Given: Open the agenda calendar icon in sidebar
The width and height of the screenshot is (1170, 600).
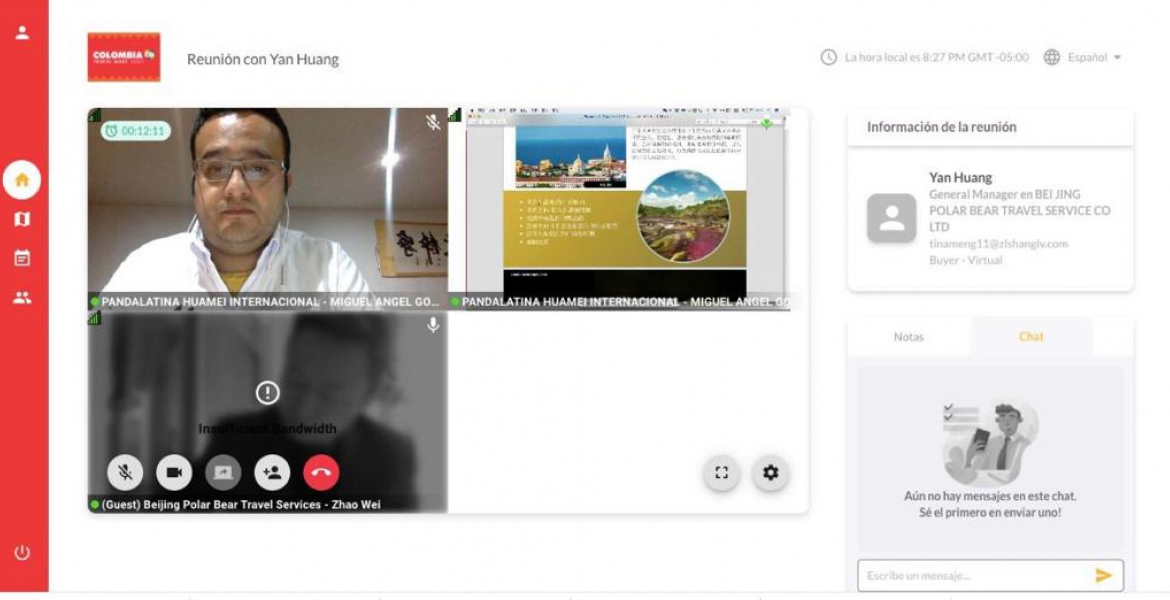Looking at the screenshot, I should pyautogui.click(x=22, y=258).
